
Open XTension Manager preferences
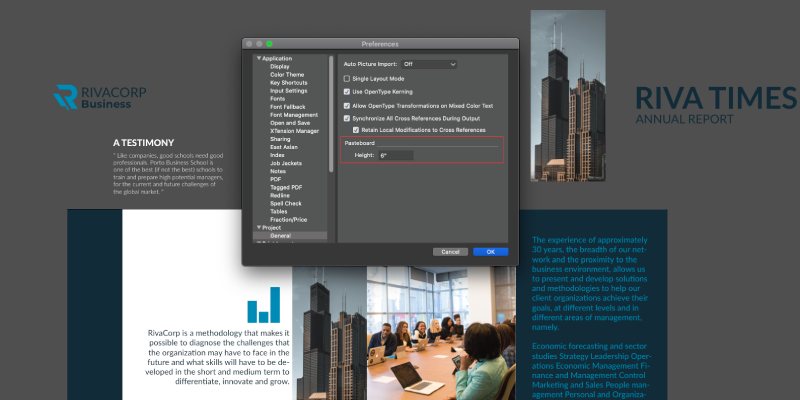click(x=294, y=131)
